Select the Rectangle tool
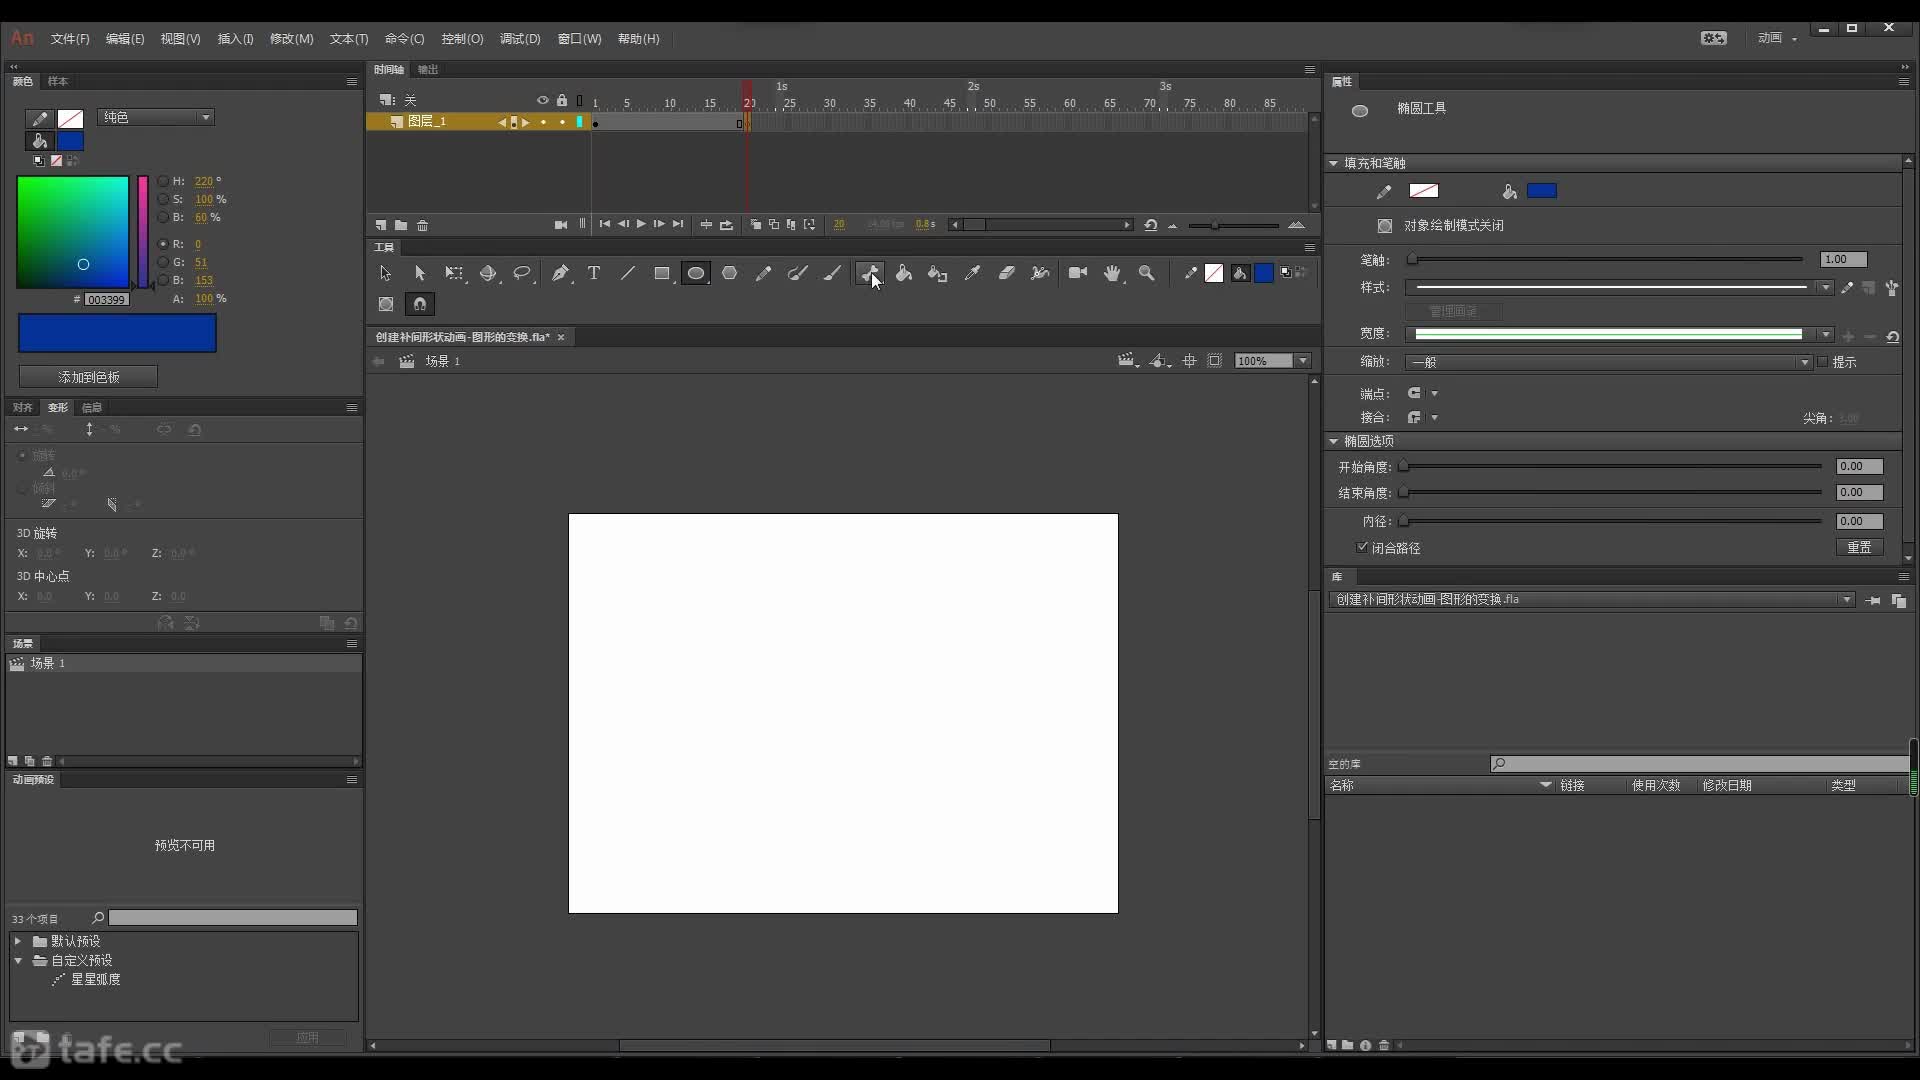 662,273
